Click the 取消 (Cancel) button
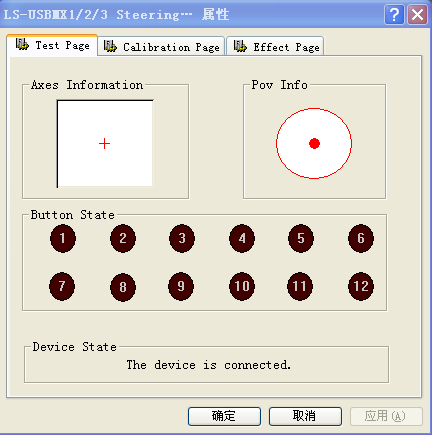Screen dimensions: 432x435 pos(305,416)
